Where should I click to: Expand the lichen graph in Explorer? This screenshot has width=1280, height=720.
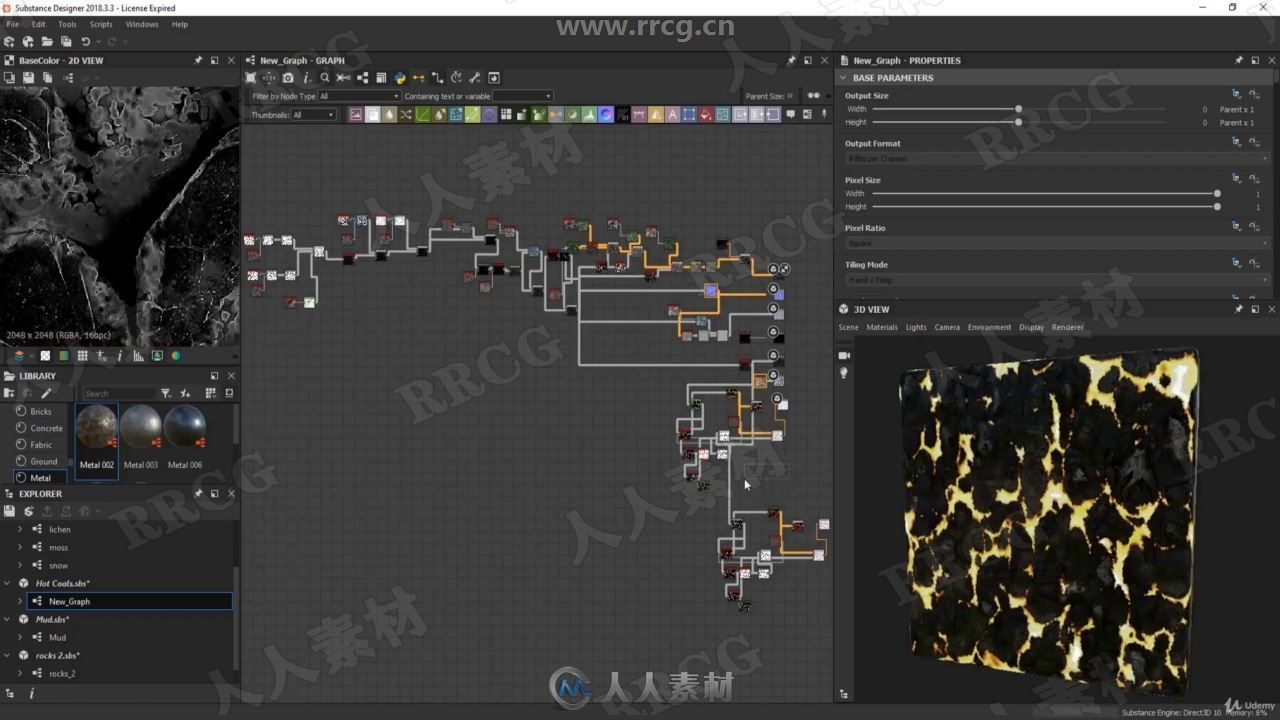[x=20, y=529]
